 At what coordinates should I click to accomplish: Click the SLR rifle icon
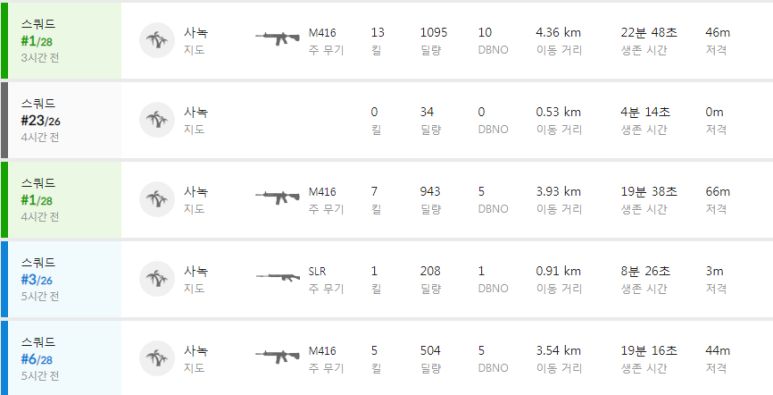coord(278,277)
